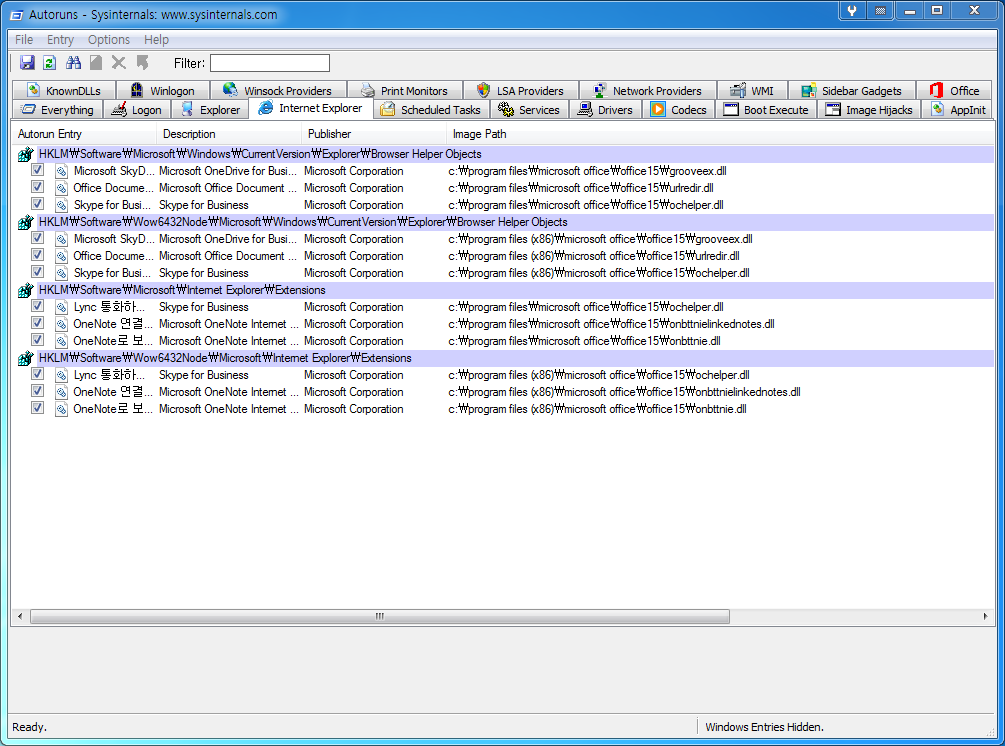The image size is (1005, 746).
Task: Click the Find binoculars icon
Action: [73, 63]
